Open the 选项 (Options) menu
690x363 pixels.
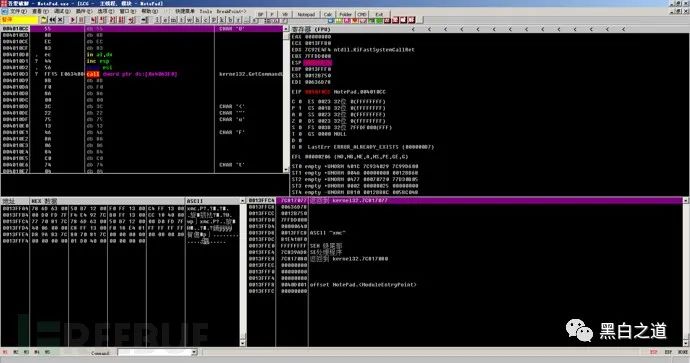(x=106, y=11)
